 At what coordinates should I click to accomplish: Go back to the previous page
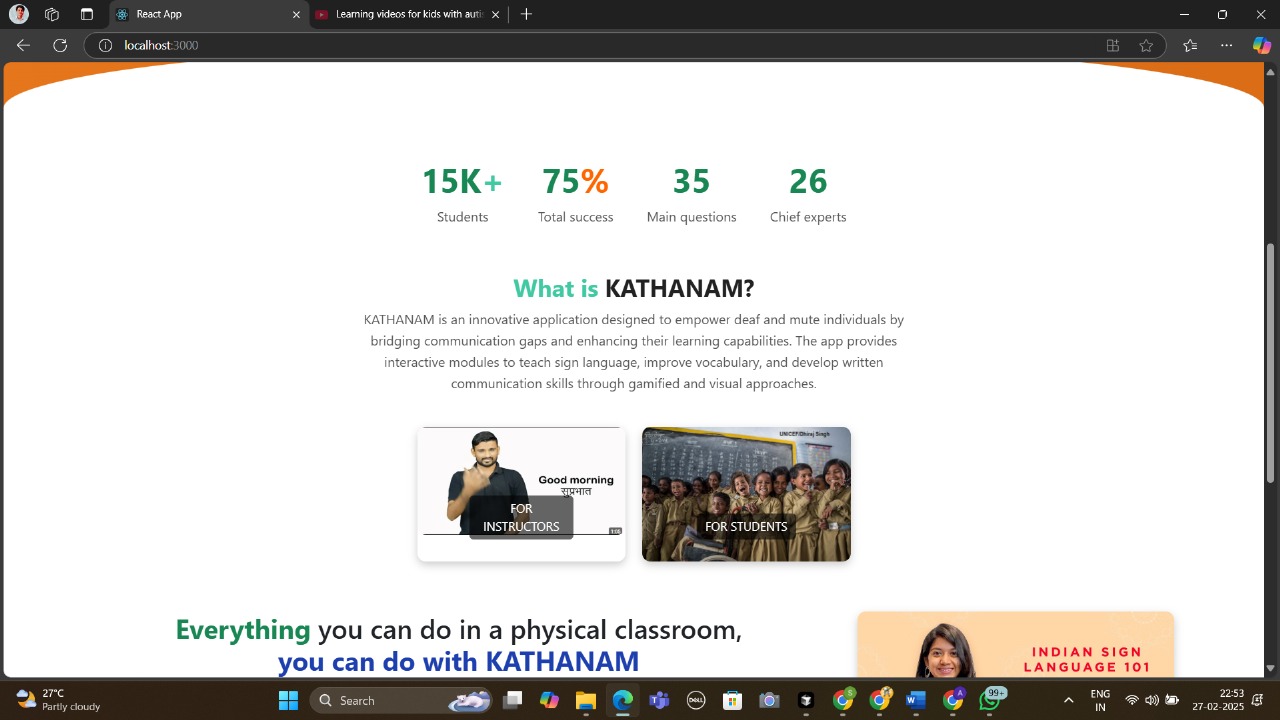coord(23,45)
